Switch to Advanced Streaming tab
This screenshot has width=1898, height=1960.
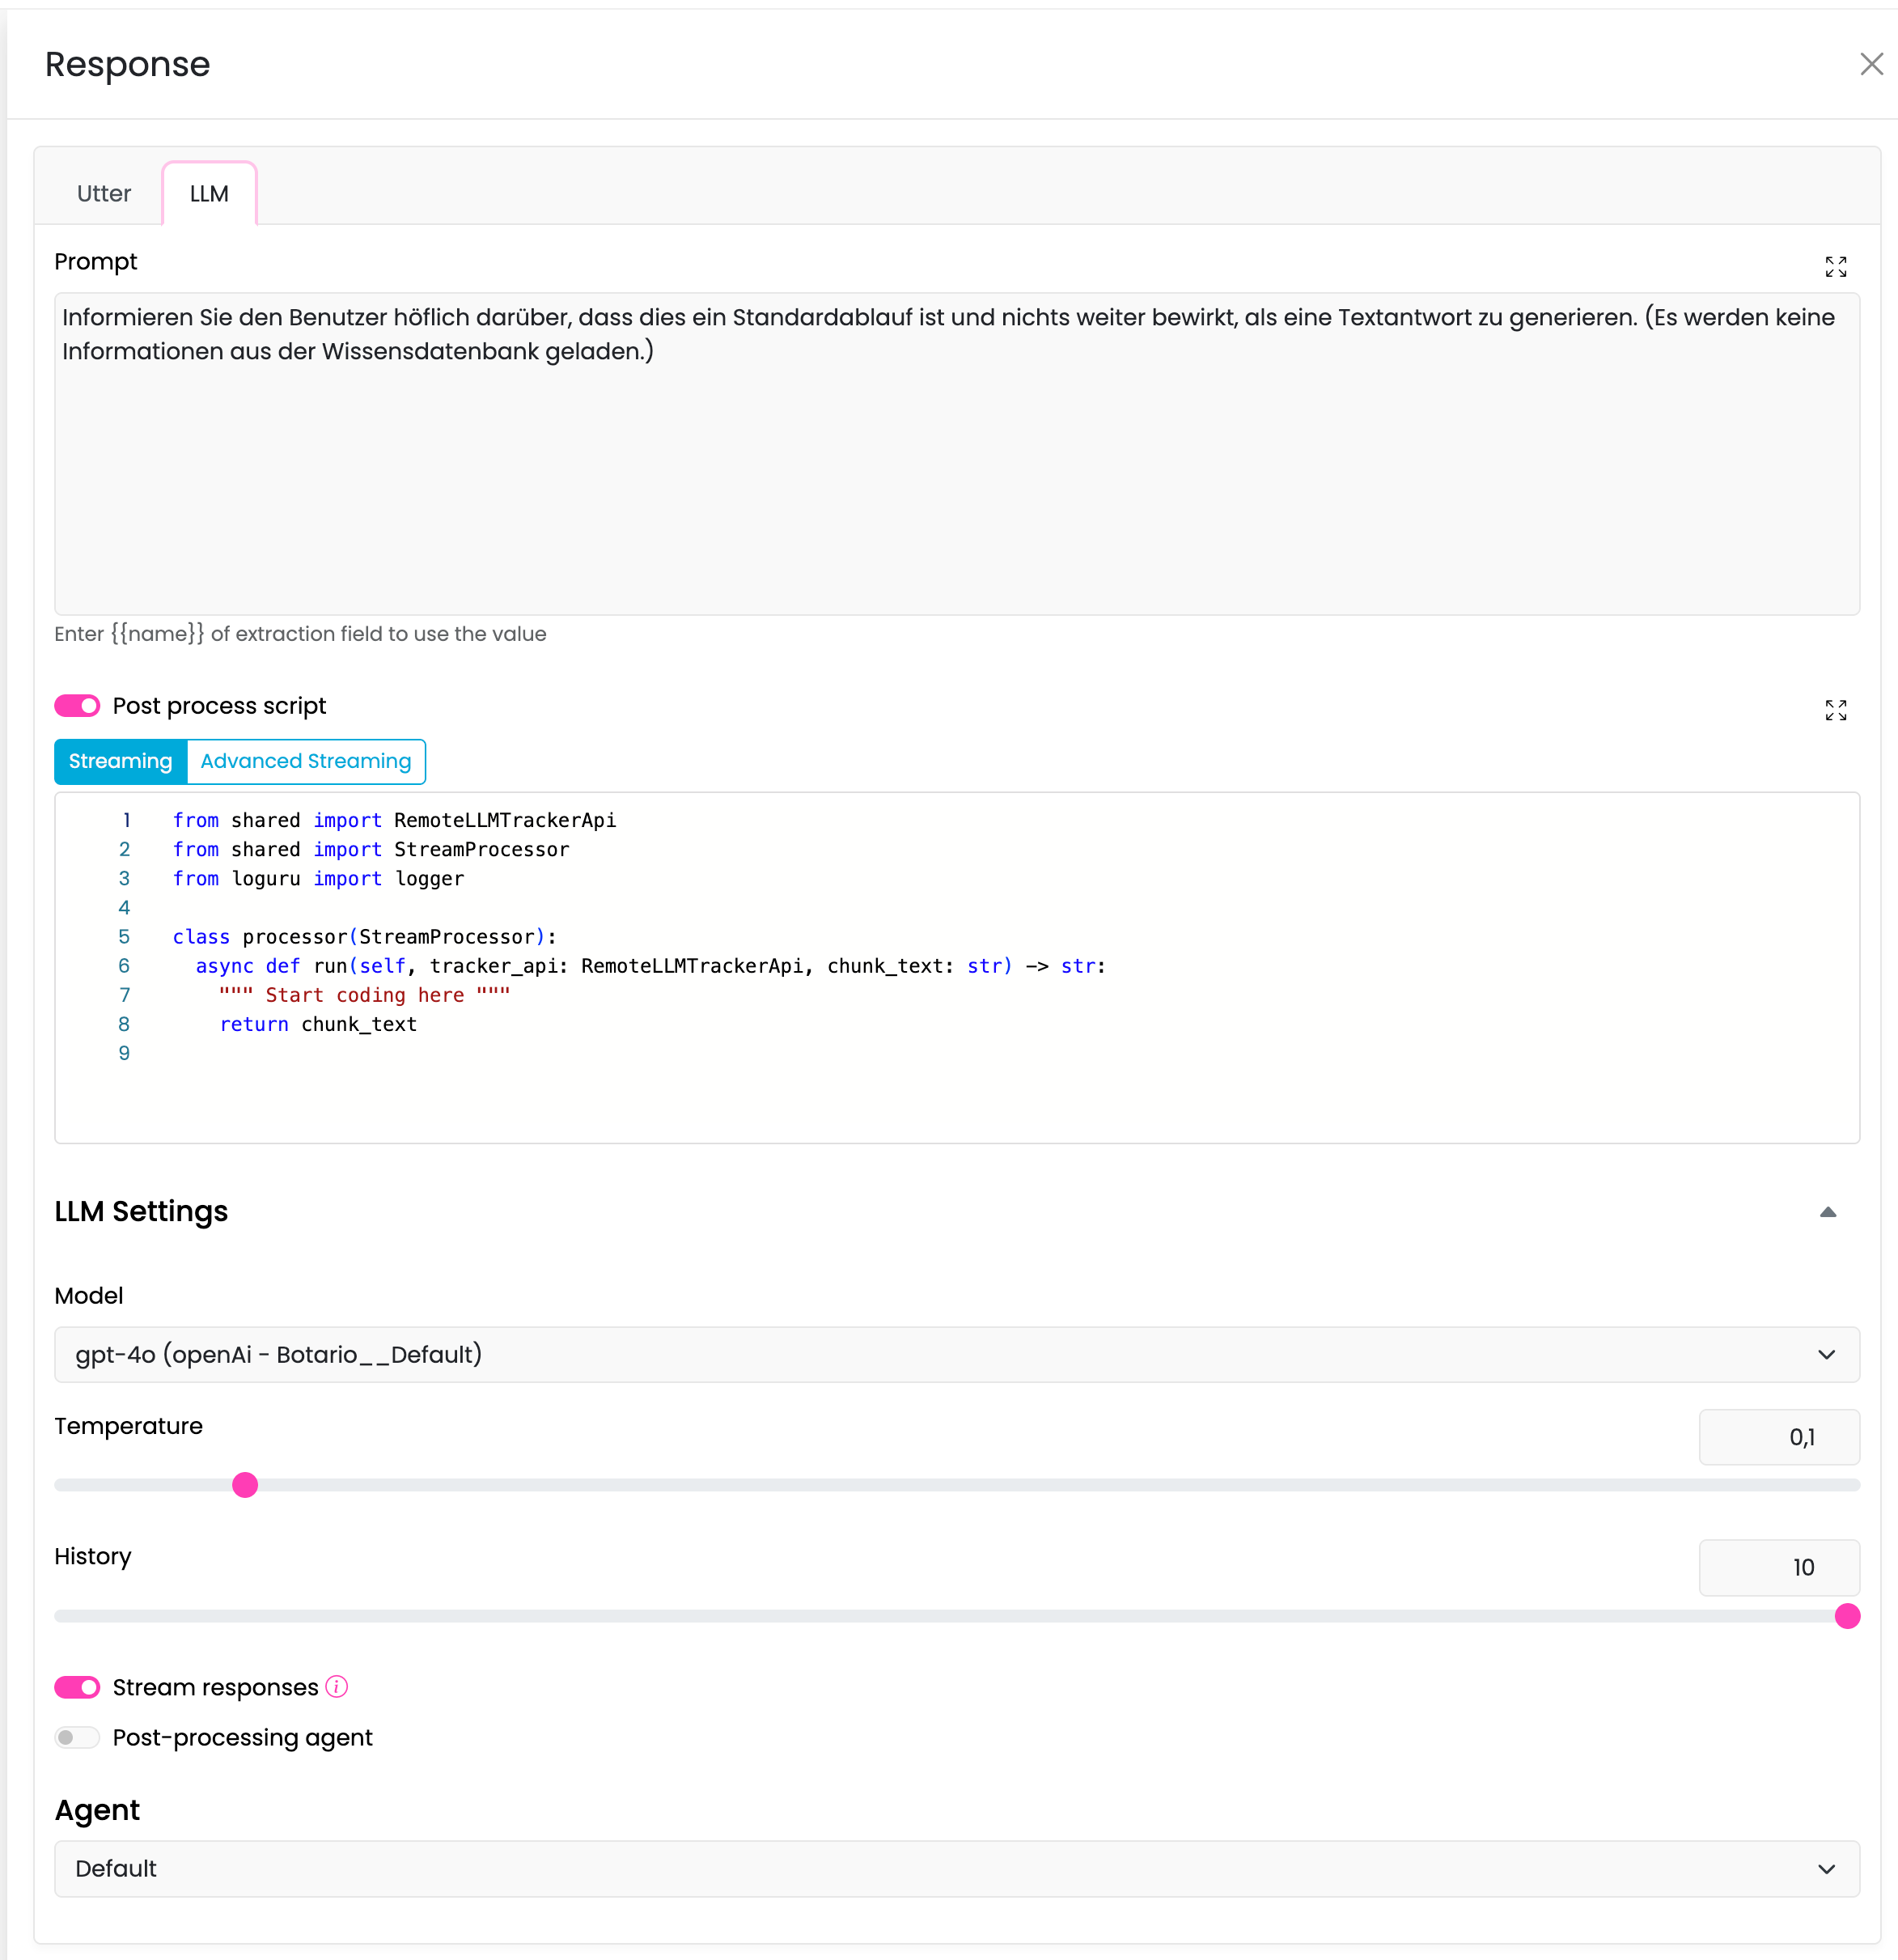coord(306,761)
